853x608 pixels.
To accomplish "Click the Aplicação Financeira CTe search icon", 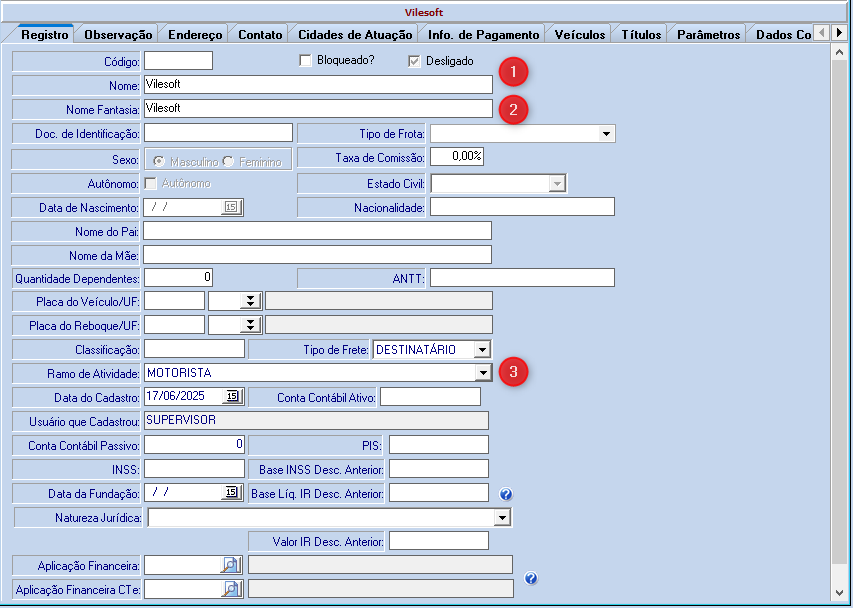I will (231, 589).
